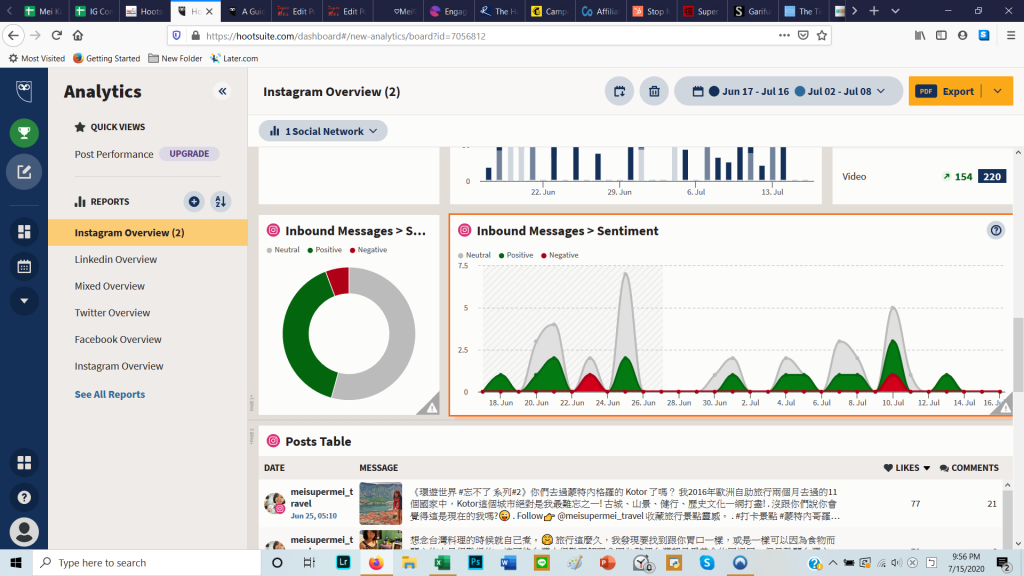Click the Export PDF button

(x=947, y=91)
